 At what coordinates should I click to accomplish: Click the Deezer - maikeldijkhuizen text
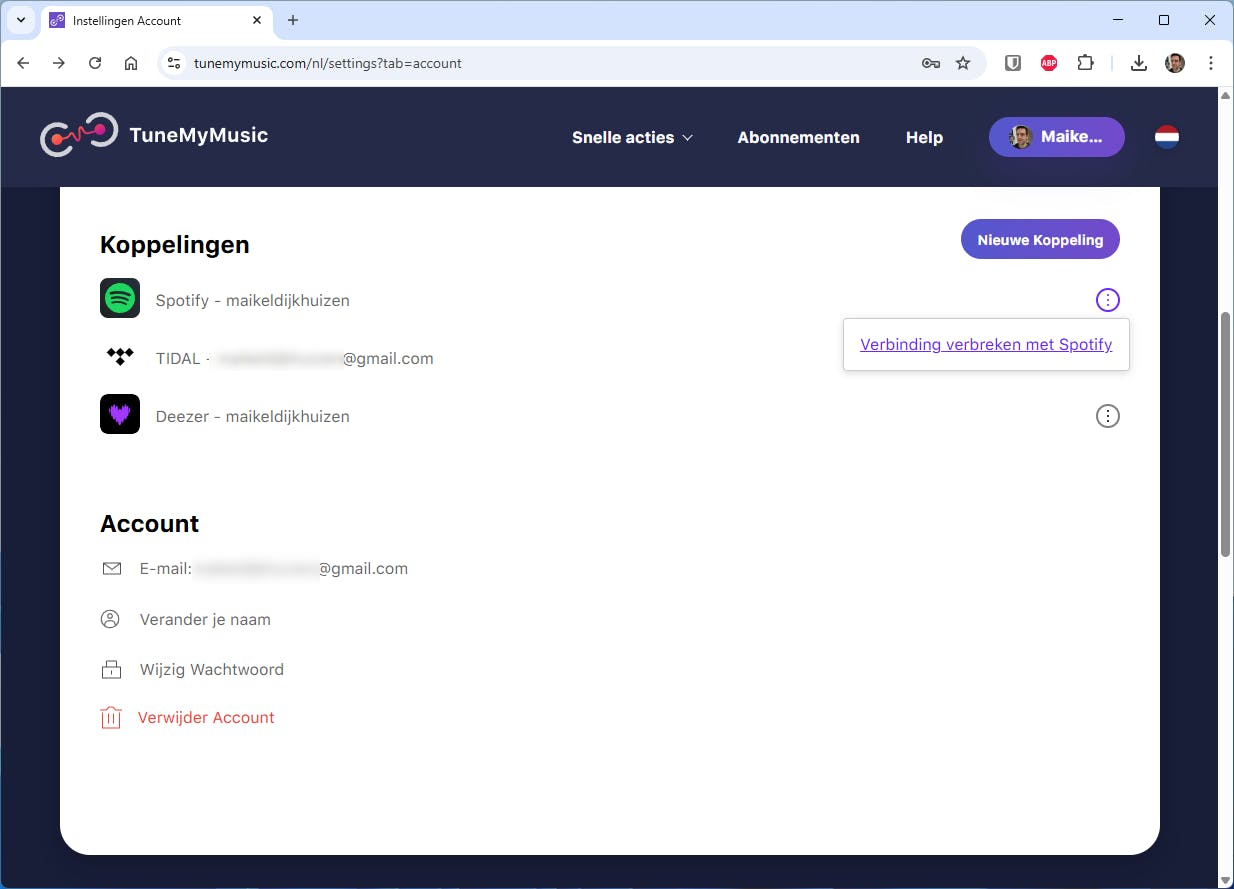coord(253,416)
